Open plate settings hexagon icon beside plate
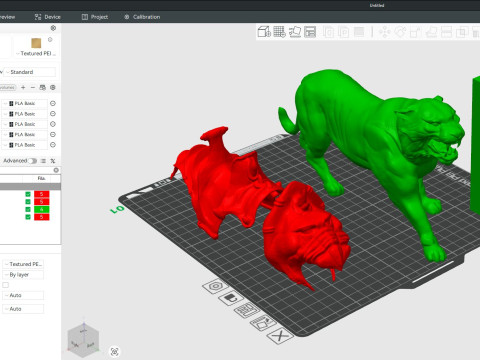Viewport: 480px width, 360px height. (x=216, y=286)
